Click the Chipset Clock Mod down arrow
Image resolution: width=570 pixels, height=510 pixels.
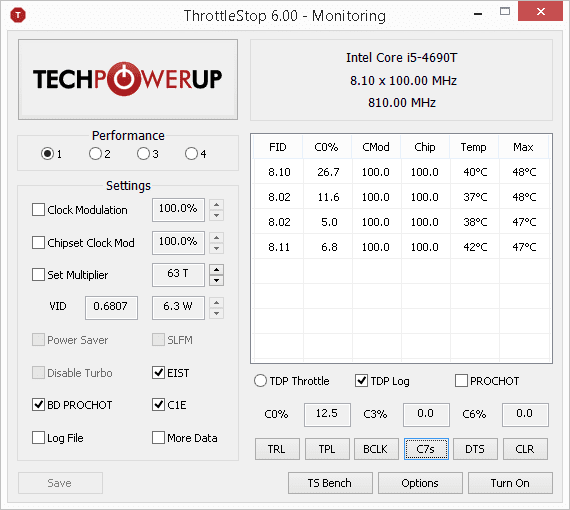point(216,248)
